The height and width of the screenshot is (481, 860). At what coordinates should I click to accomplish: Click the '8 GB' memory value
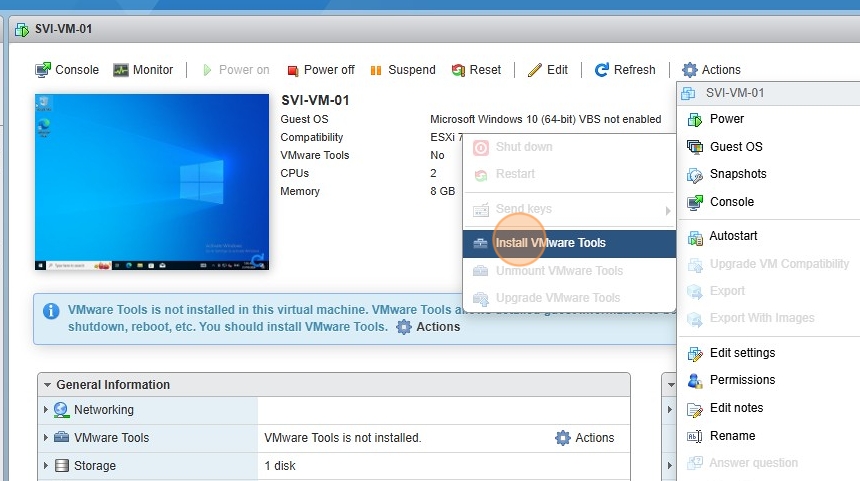443,191
